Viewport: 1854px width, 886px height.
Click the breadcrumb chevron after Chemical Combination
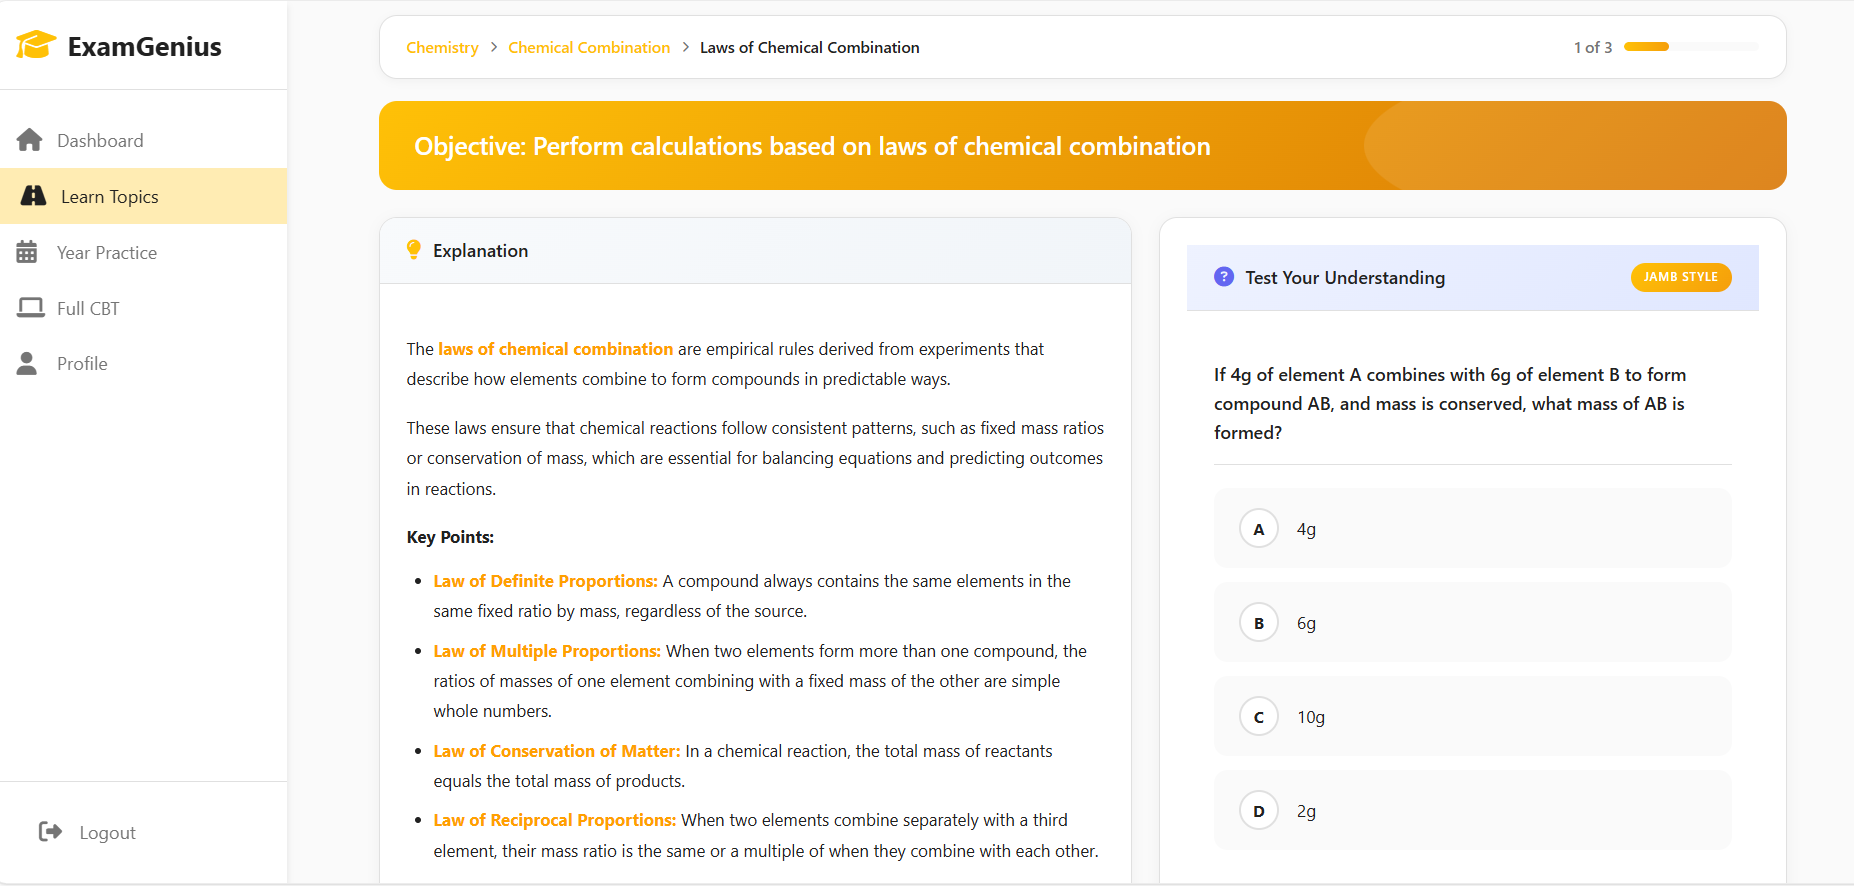(x=686, y=47)
